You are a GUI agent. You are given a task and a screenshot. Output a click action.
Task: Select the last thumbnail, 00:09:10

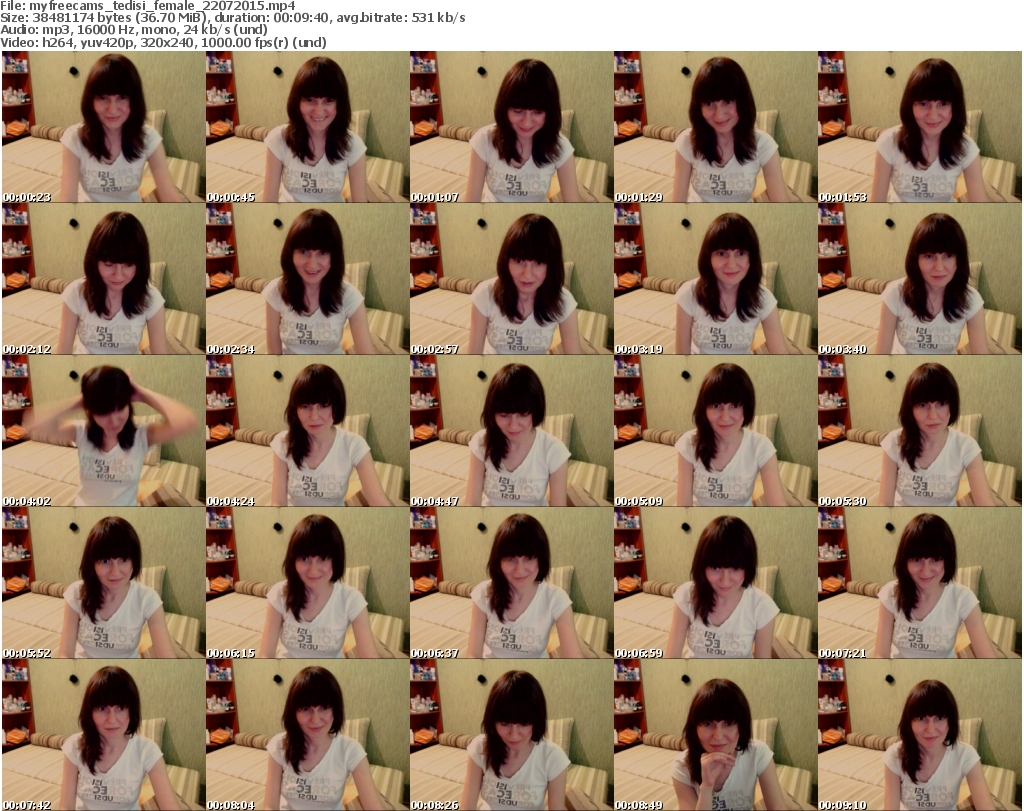click(x=920, y=735)
